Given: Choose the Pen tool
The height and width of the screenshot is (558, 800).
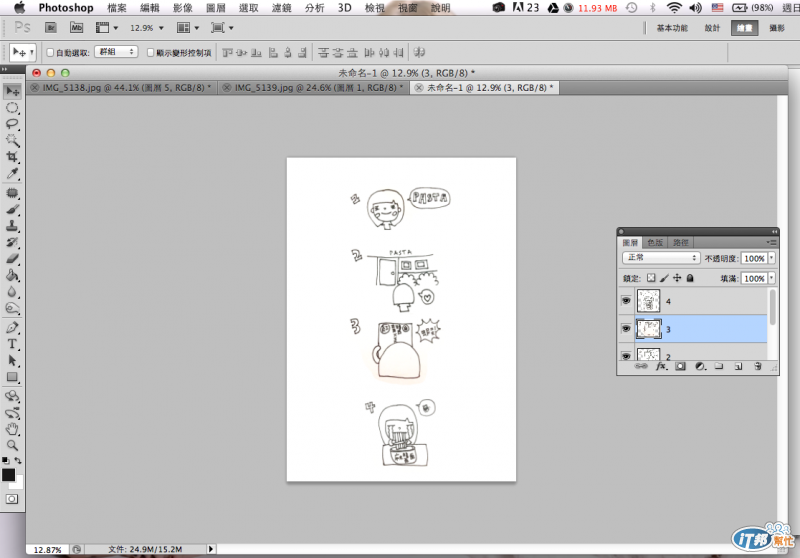Looking at the screenshot, I should (13, 327).
